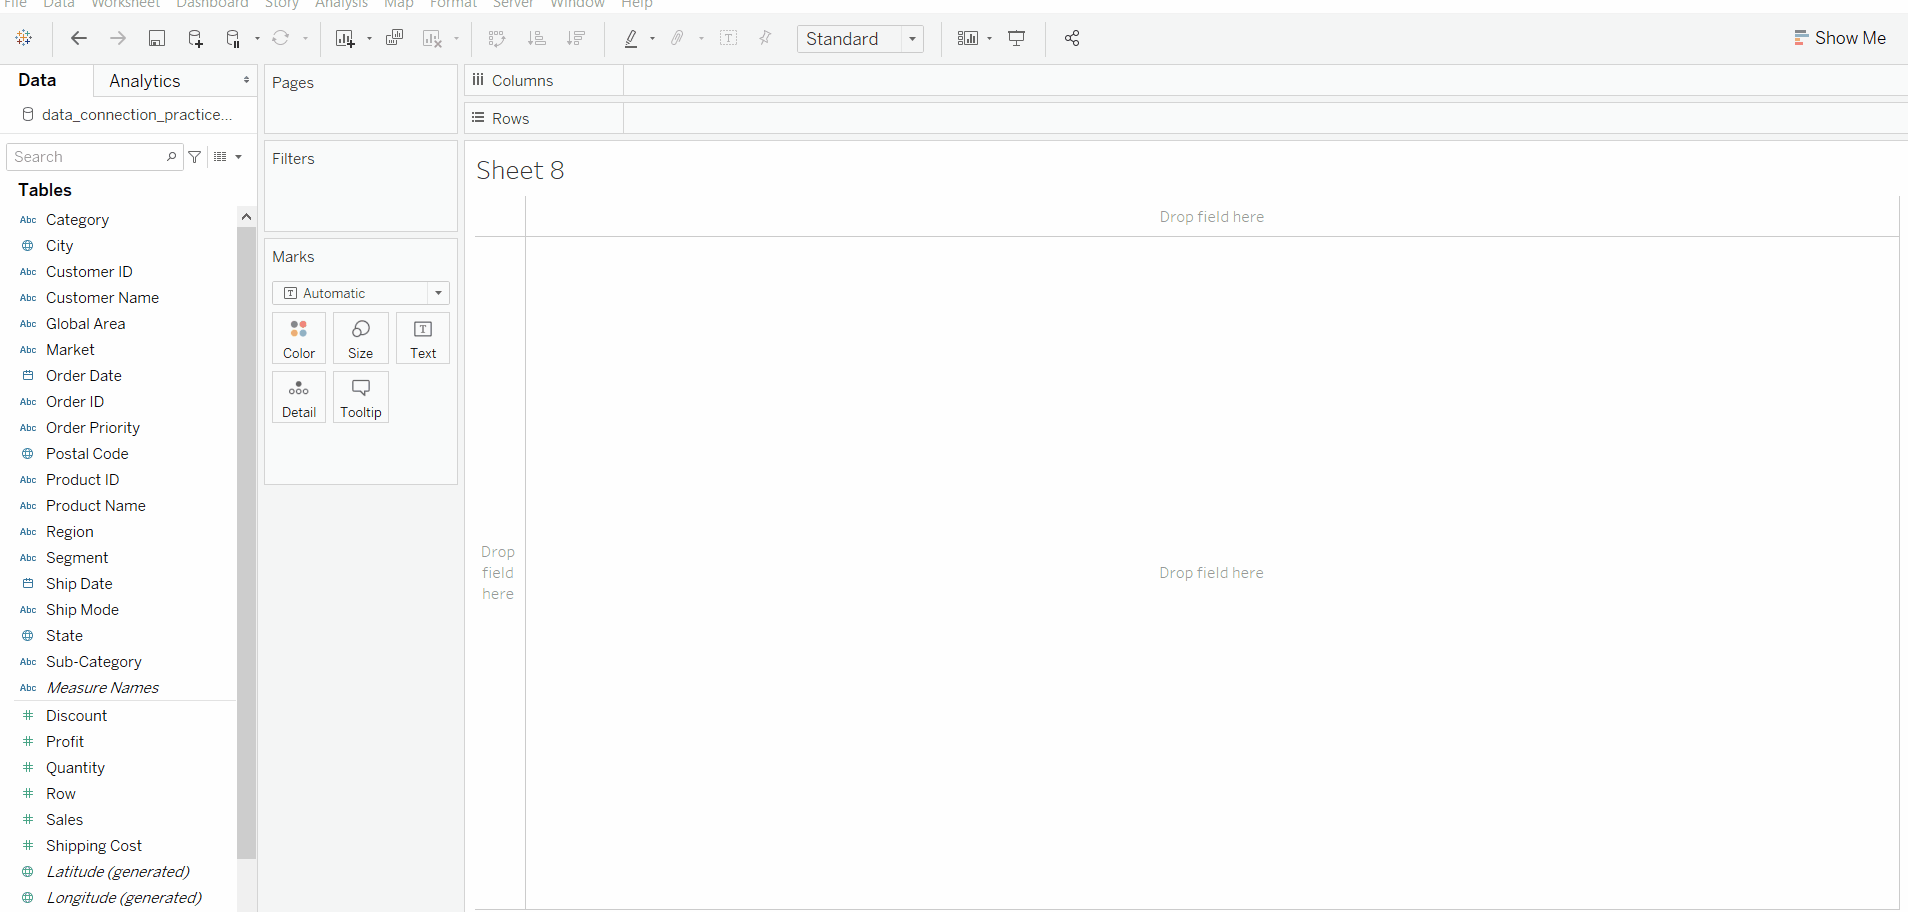Image resolution: width=1908 pixels, height=912 pixels.
Task: Click the Show Mark Labels icon
Action: (729, 38)
